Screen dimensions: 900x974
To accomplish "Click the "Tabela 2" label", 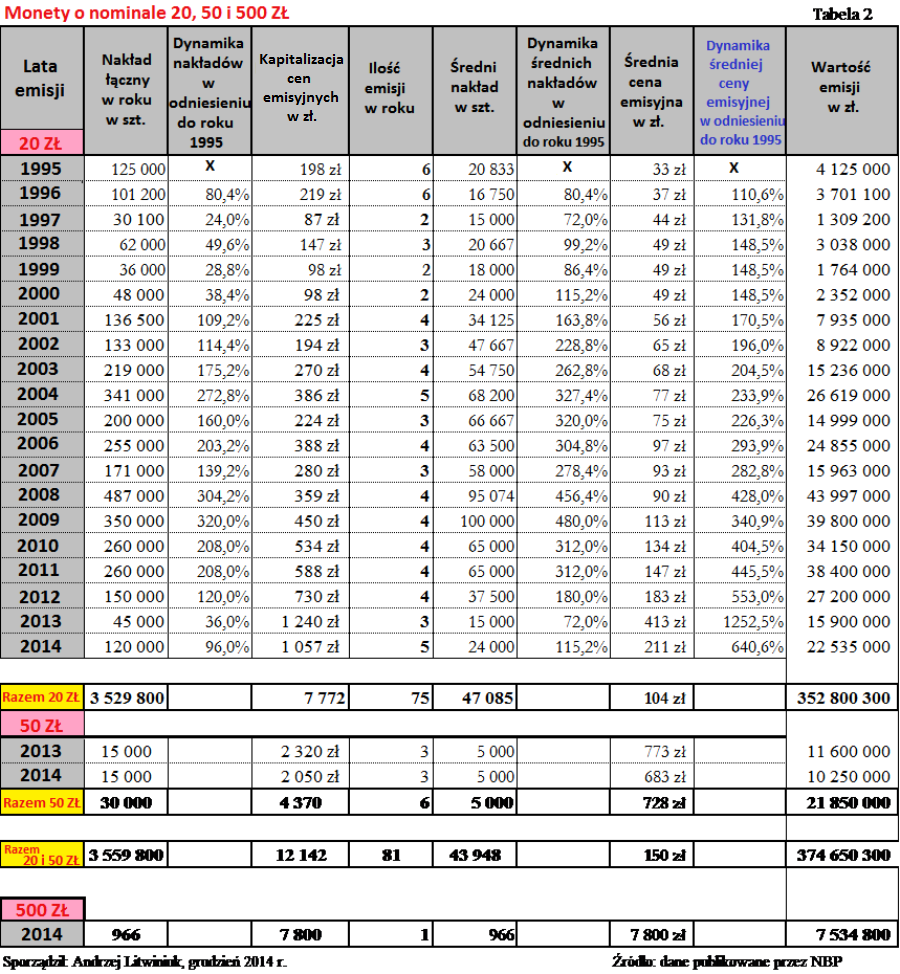I will 842,14.
